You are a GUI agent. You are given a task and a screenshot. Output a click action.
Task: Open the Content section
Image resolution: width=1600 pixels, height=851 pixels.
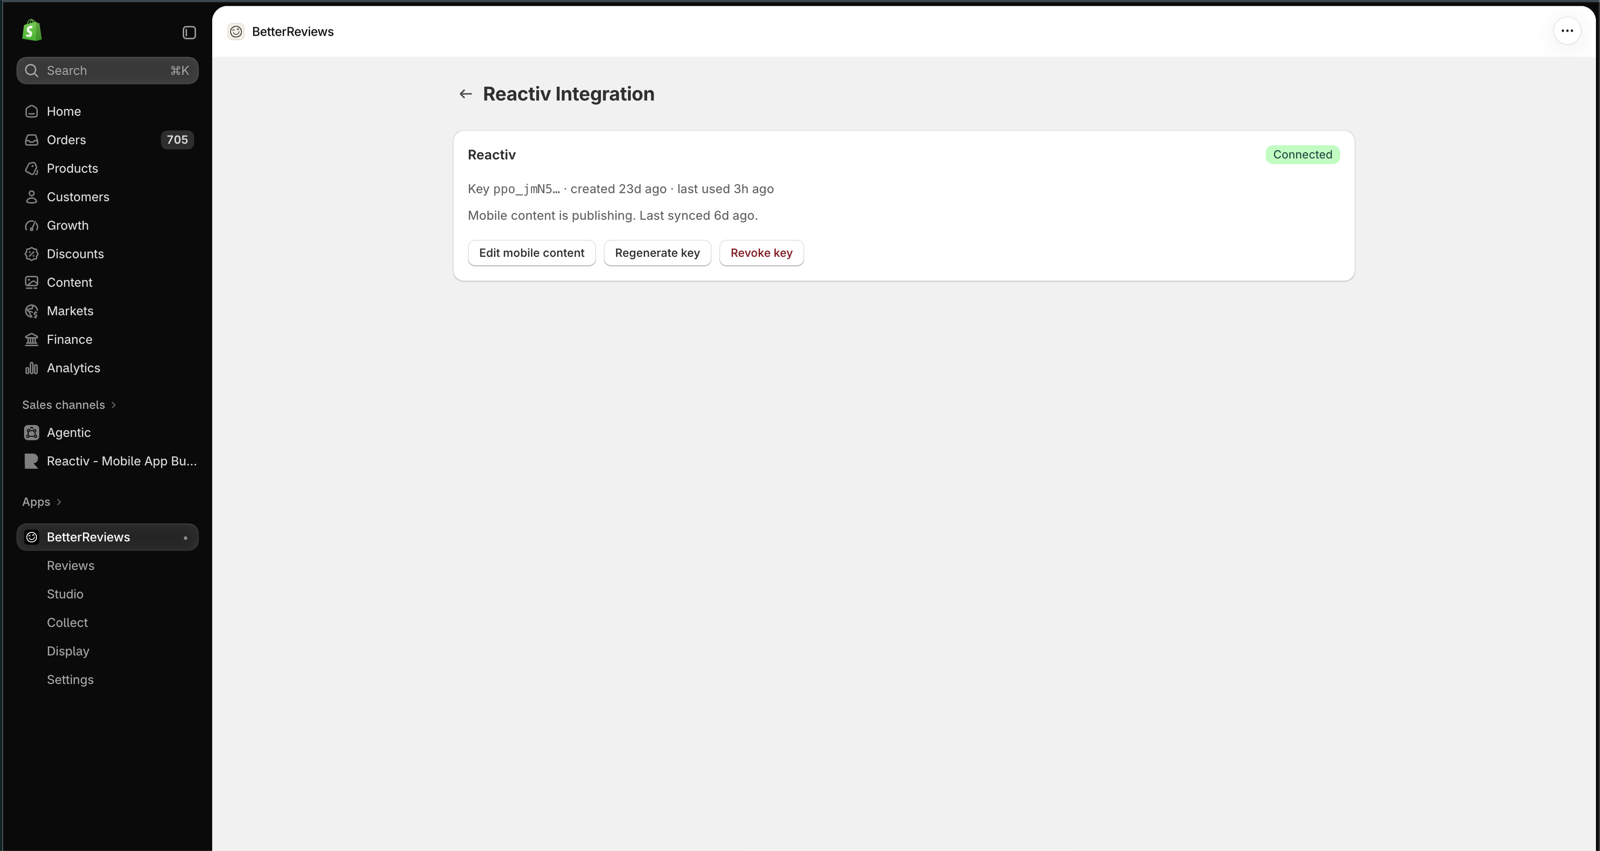tap(107, 283)
